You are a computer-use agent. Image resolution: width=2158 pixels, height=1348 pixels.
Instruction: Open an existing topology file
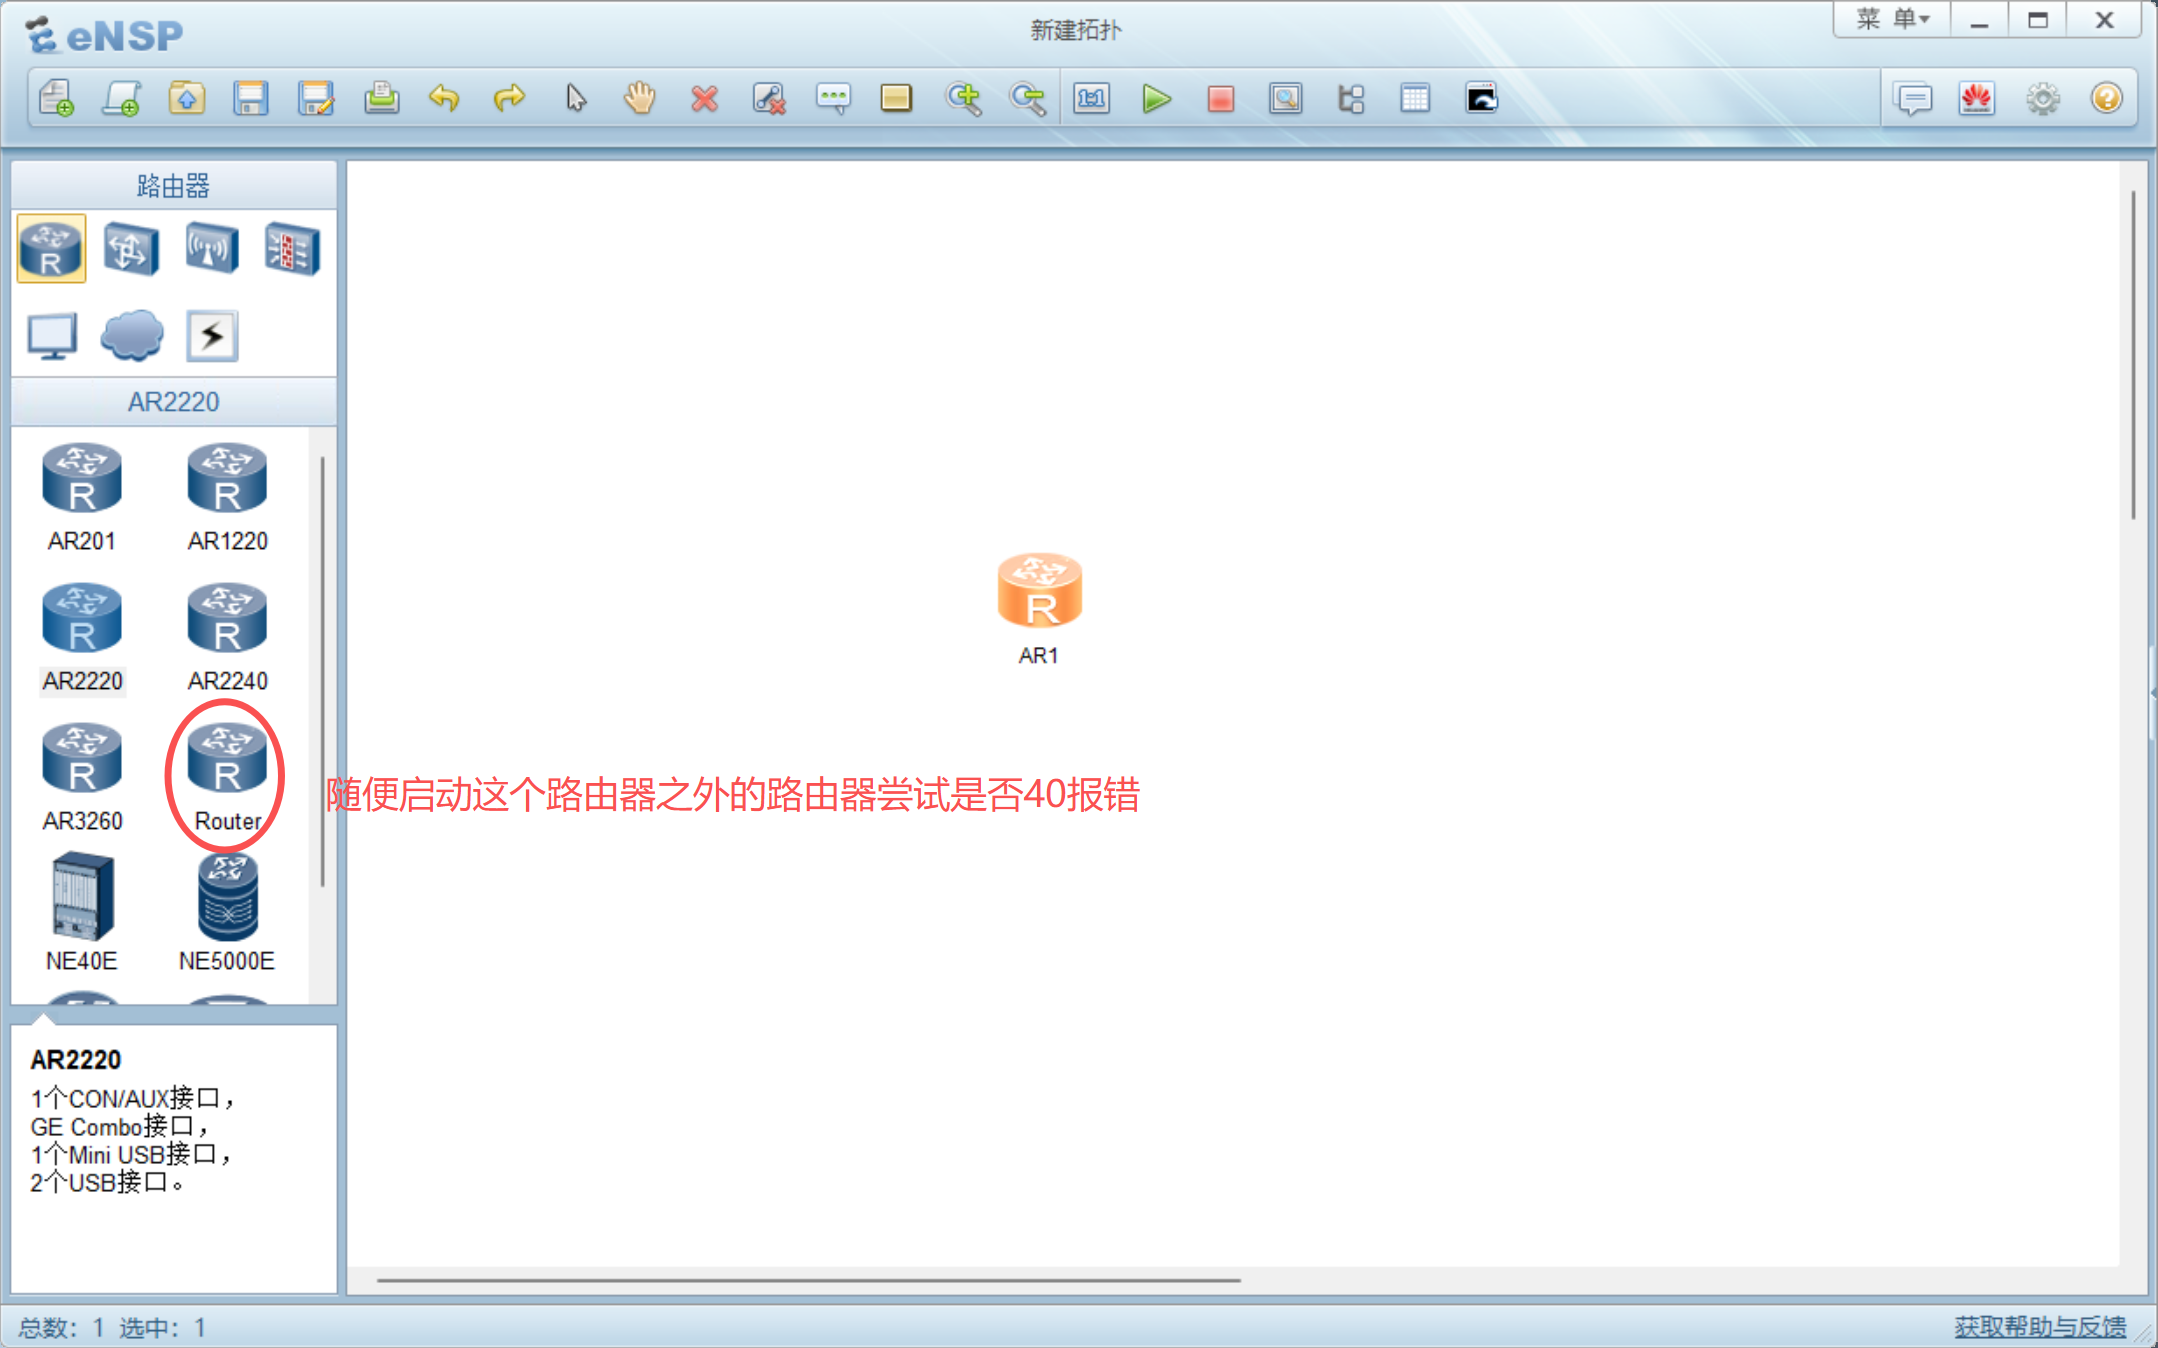point(186,98)
